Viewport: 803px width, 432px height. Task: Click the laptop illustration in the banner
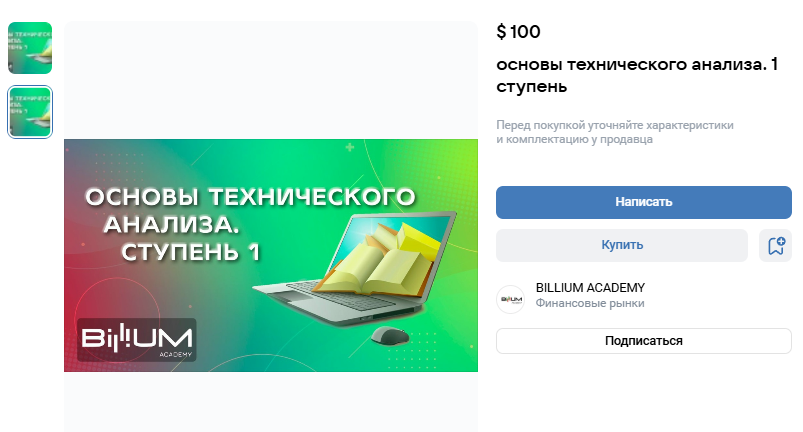(356, 269)
